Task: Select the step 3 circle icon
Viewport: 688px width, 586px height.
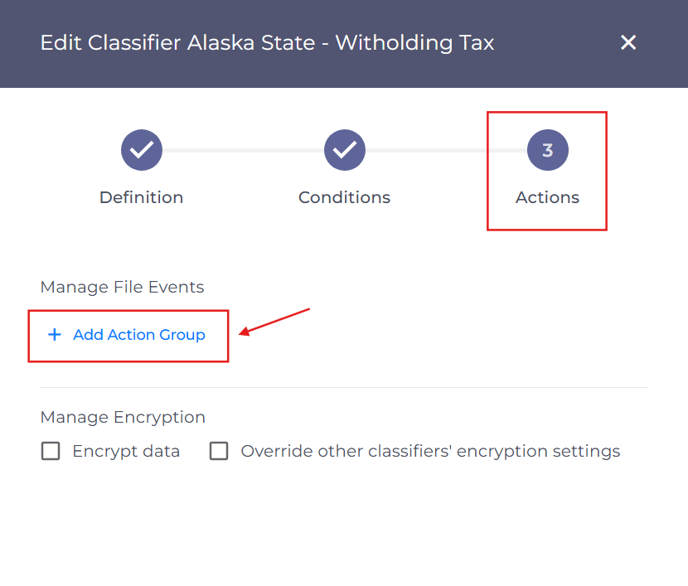Action: 548,150
